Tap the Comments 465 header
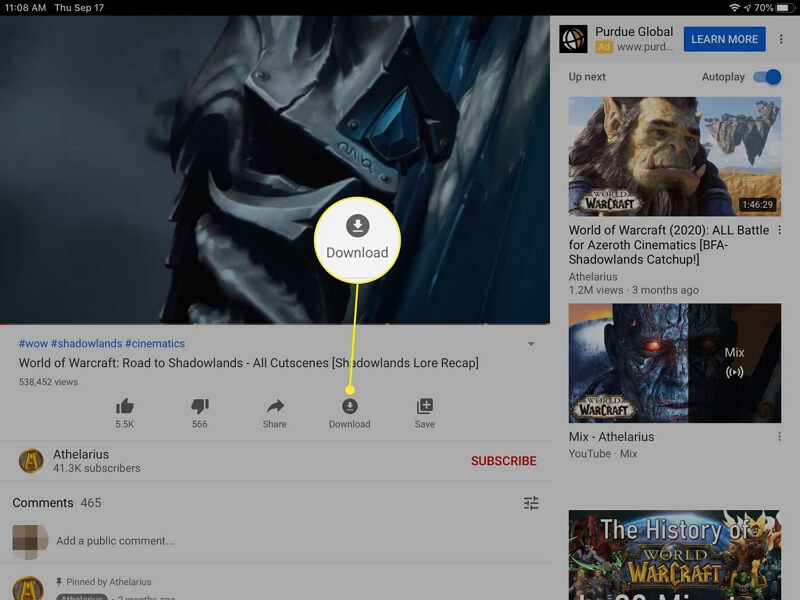This screenshot has width=800, height=600. click(x=57, y=503)
